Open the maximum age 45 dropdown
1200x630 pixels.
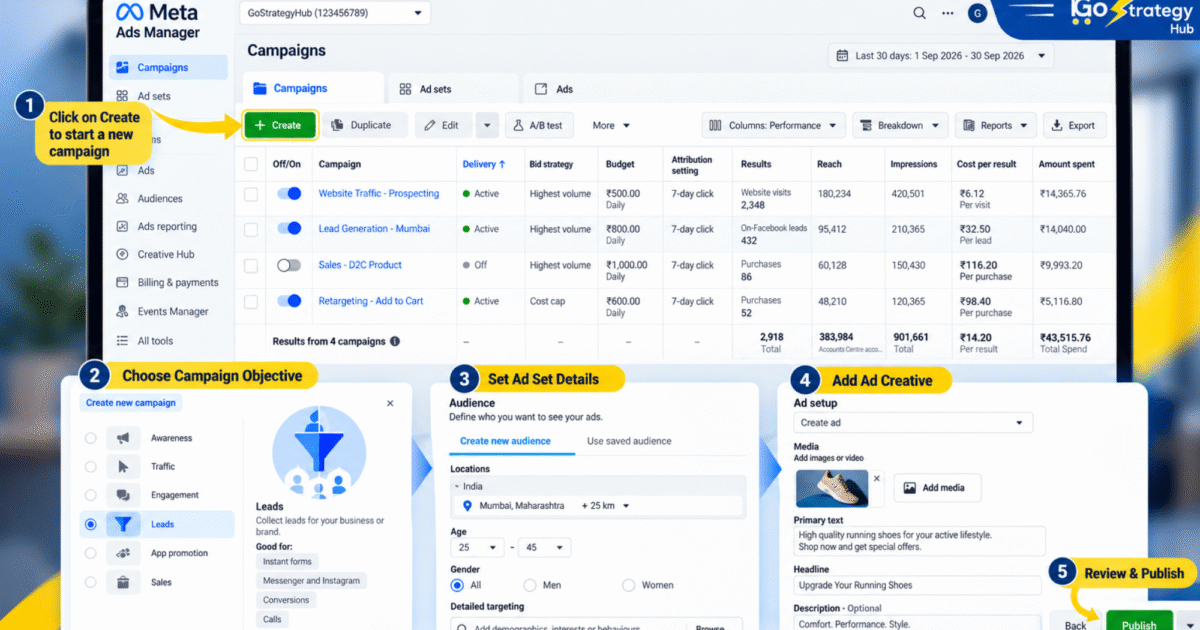pyautogui.click(x=544, y=548)
